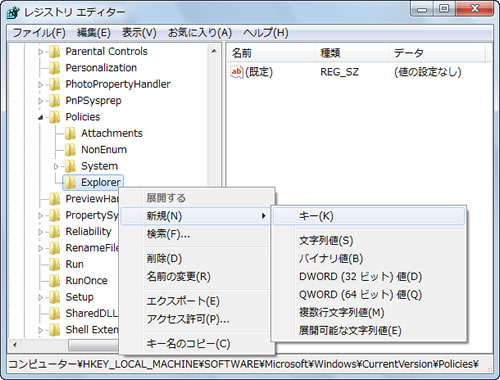Open the お気に入り(A) menu
The width and height of the screenshot is (500, 380).
pyautogui.click(x=200, y=33)
